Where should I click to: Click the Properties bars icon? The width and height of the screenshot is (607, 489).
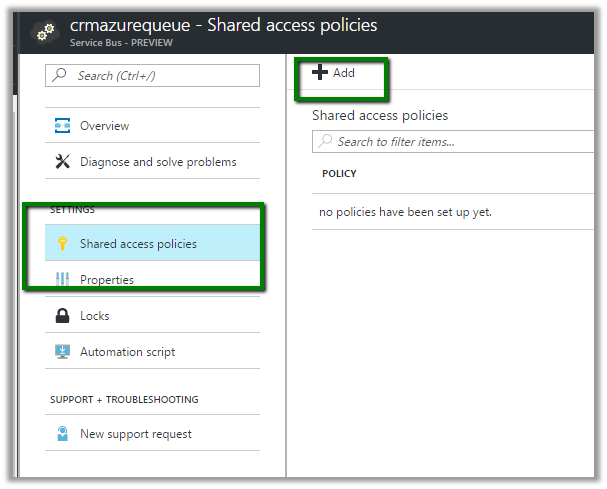click(x=62, y=280)
